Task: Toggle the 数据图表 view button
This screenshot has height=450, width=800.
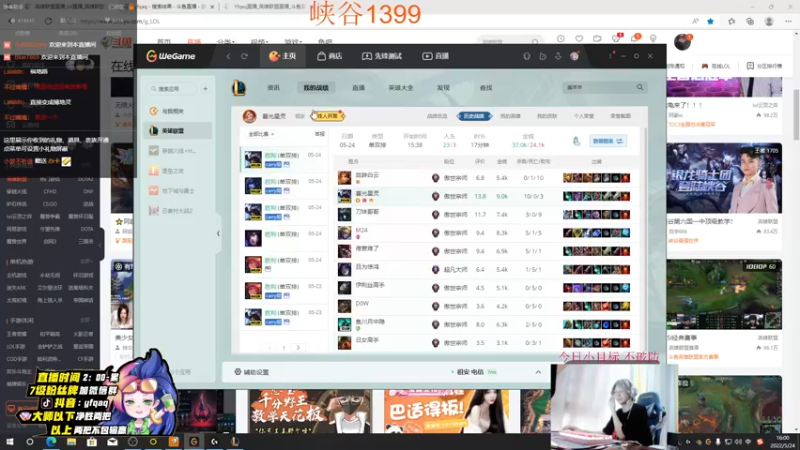Action: tap(608, 141)
